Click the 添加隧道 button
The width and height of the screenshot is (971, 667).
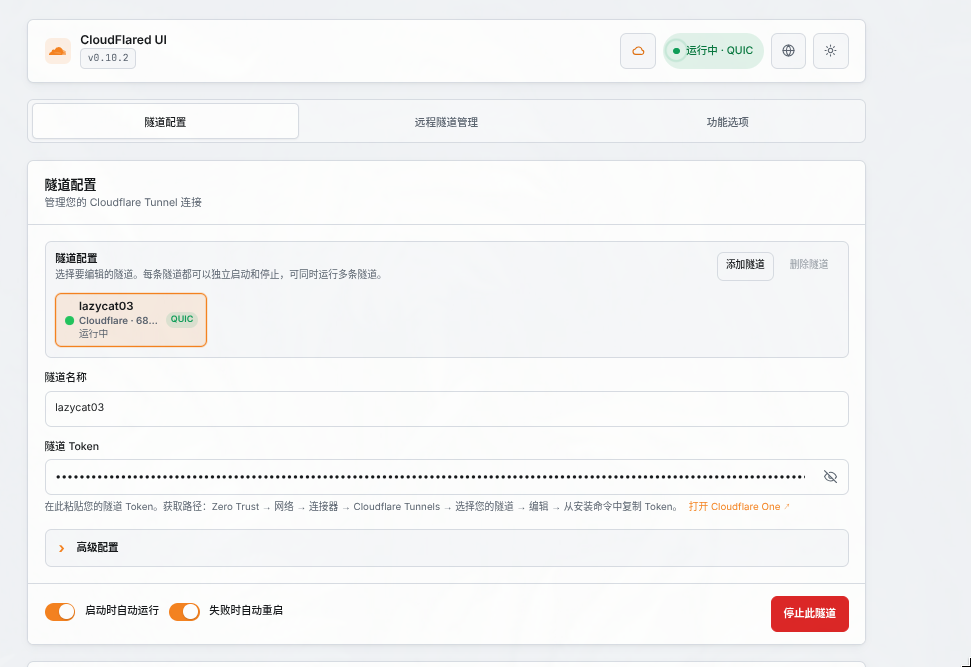tap(745, 265)
